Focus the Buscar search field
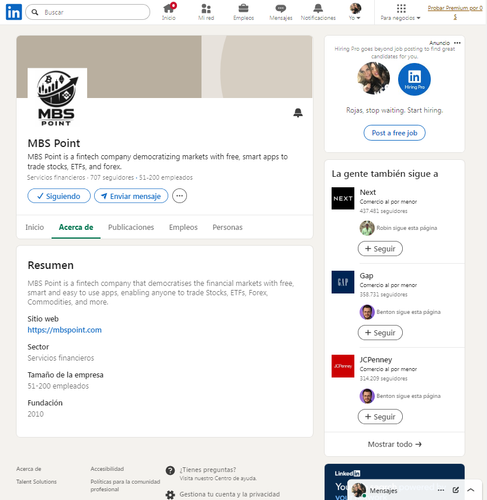 point(88,12)
